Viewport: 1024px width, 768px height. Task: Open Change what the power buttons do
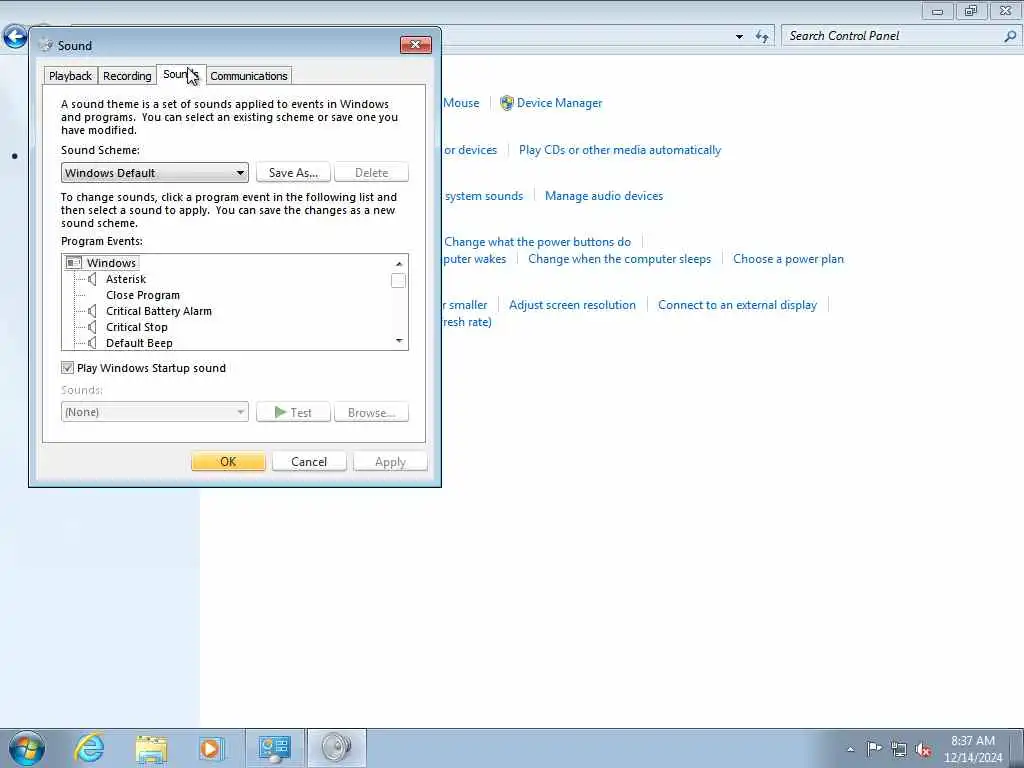click(537, 242)
